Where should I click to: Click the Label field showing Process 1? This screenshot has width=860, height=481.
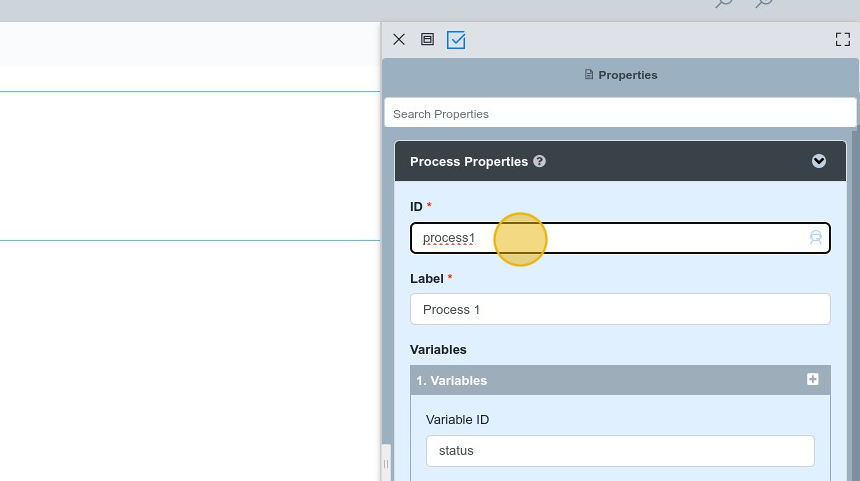[x=620, y=309]
